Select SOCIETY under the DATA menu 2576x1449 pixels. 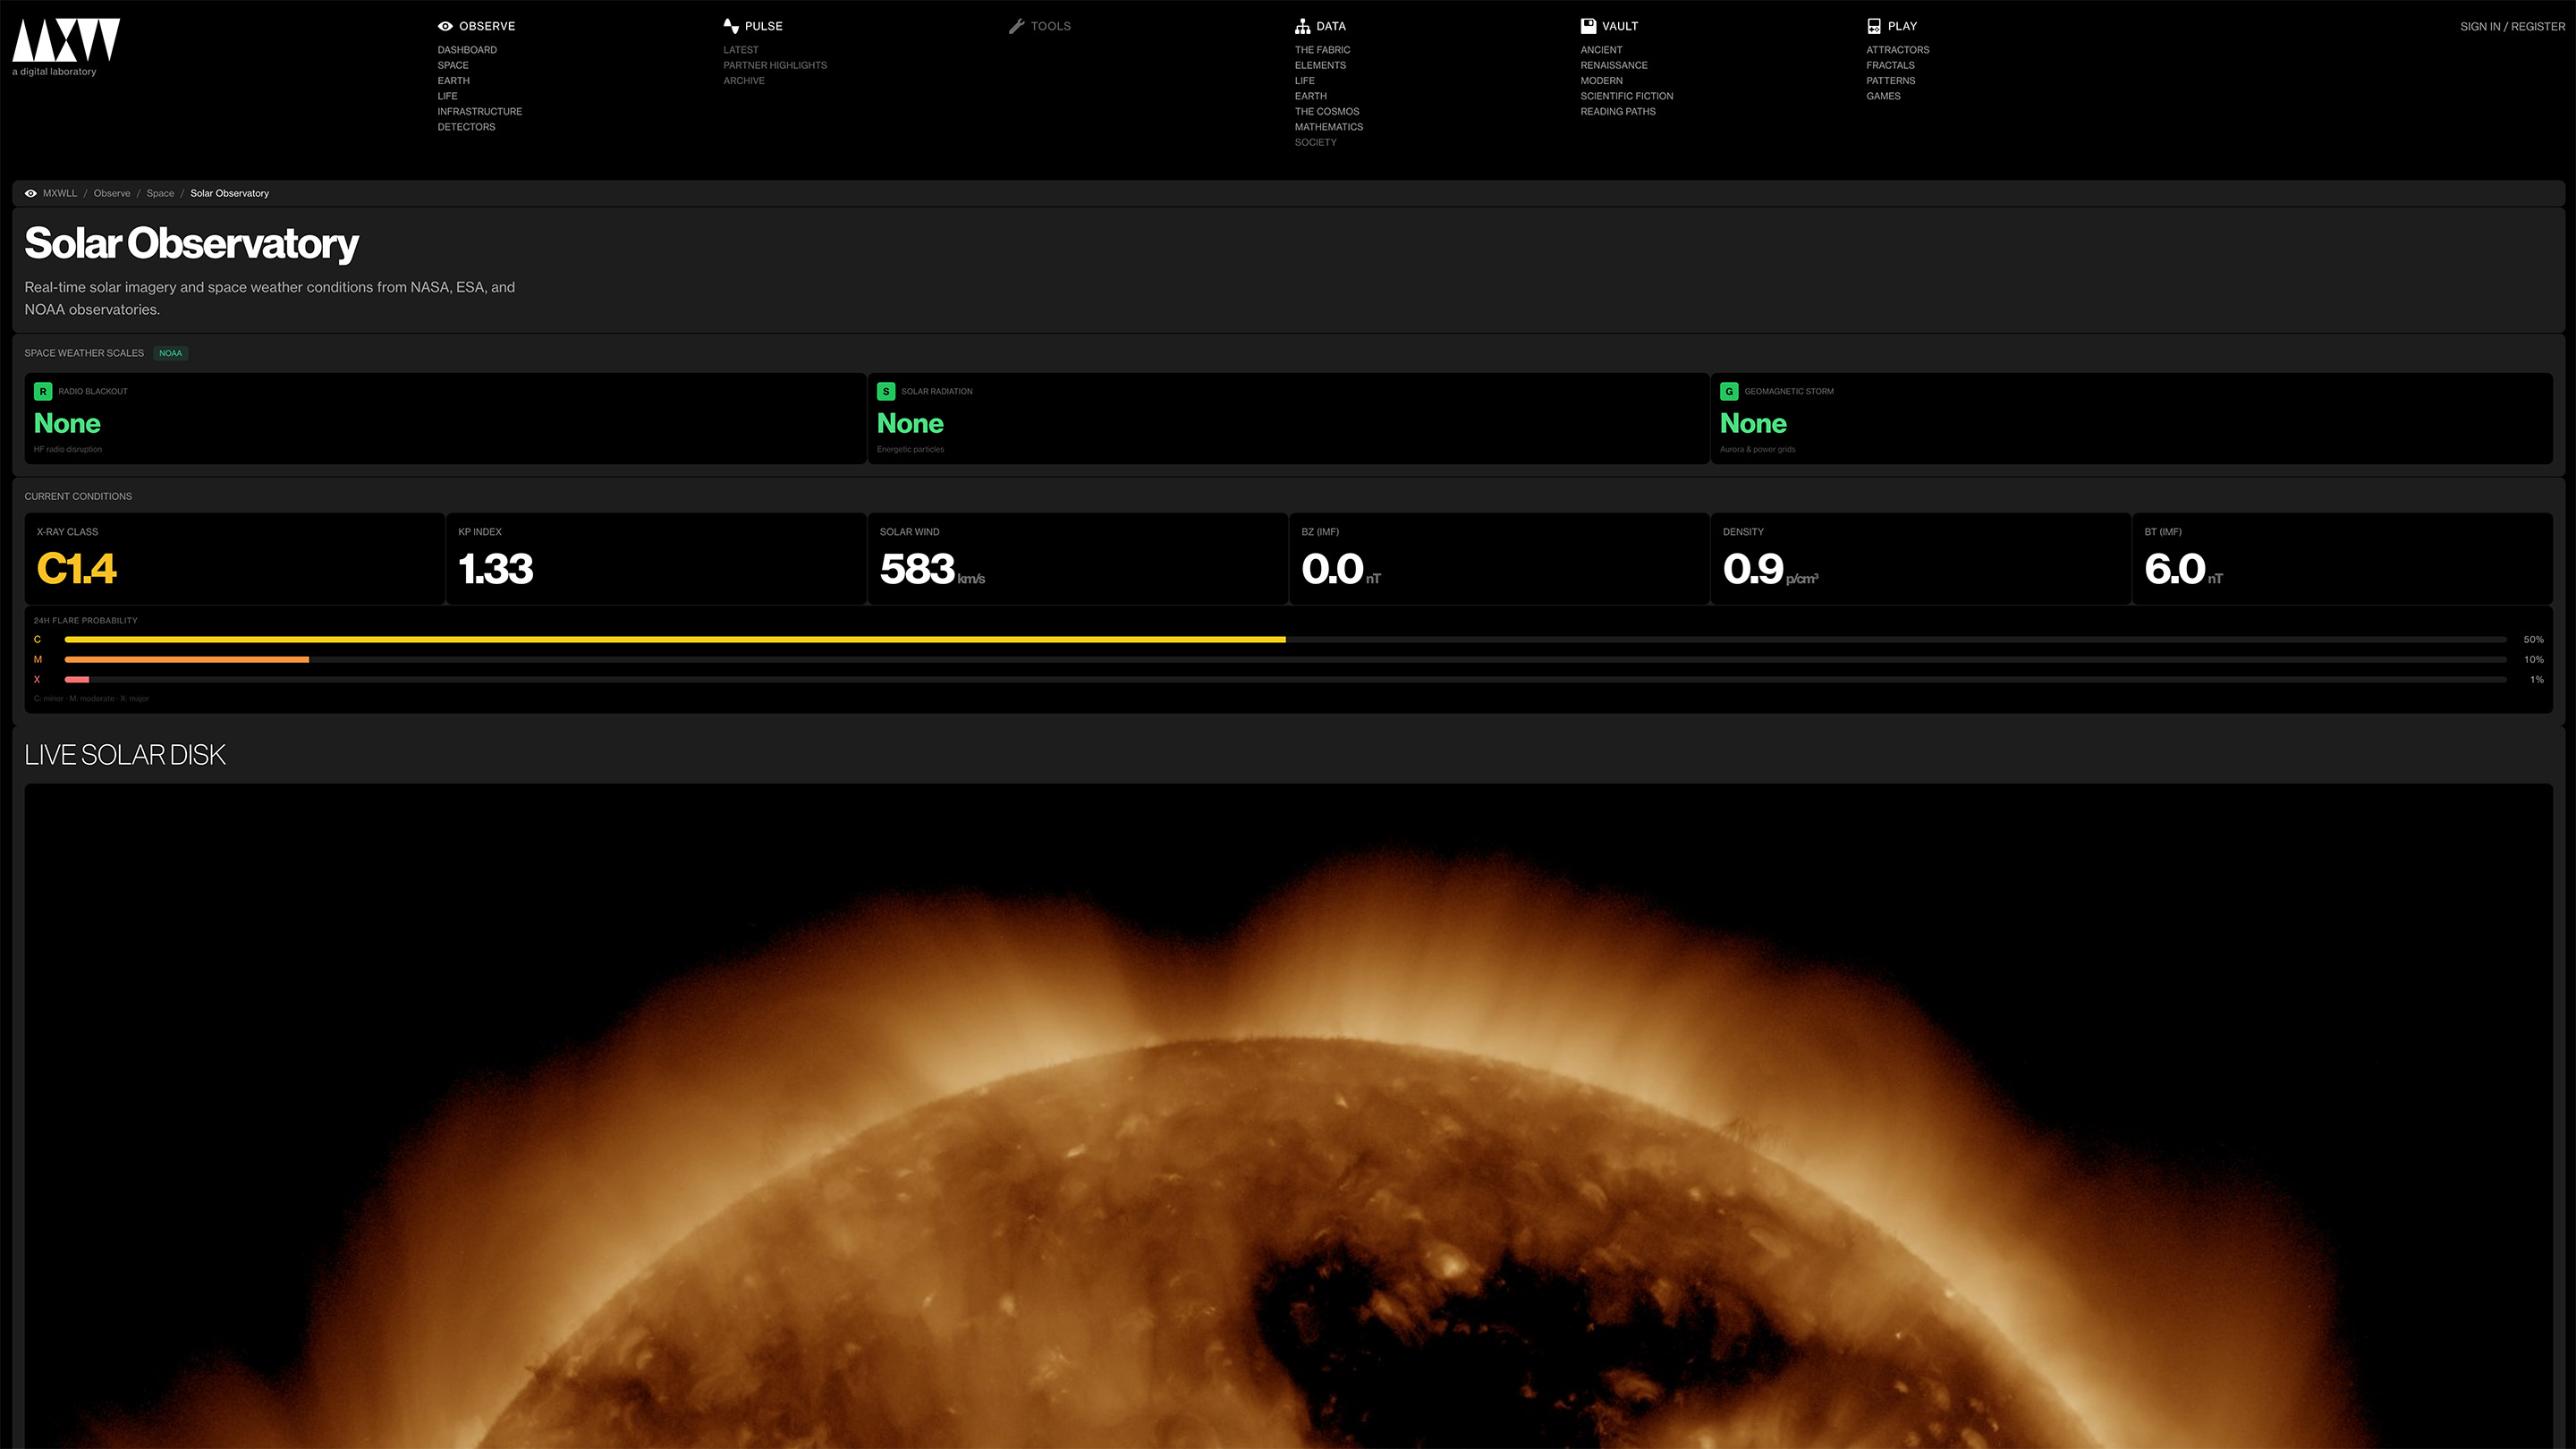pyautogui.click(x=1315, y=142)
